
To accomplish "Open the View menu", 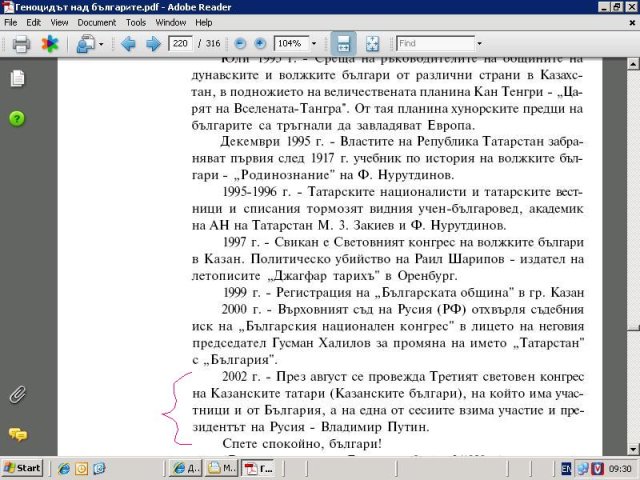I will [59, 22].
